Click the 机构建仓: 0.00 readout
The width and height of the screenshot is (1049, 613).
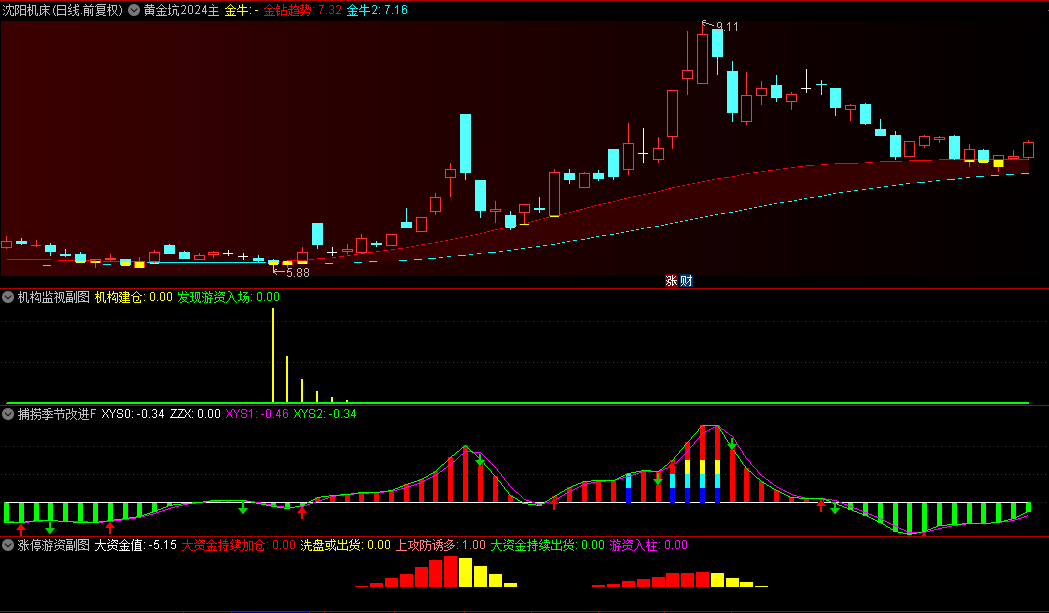pos(134,297)
